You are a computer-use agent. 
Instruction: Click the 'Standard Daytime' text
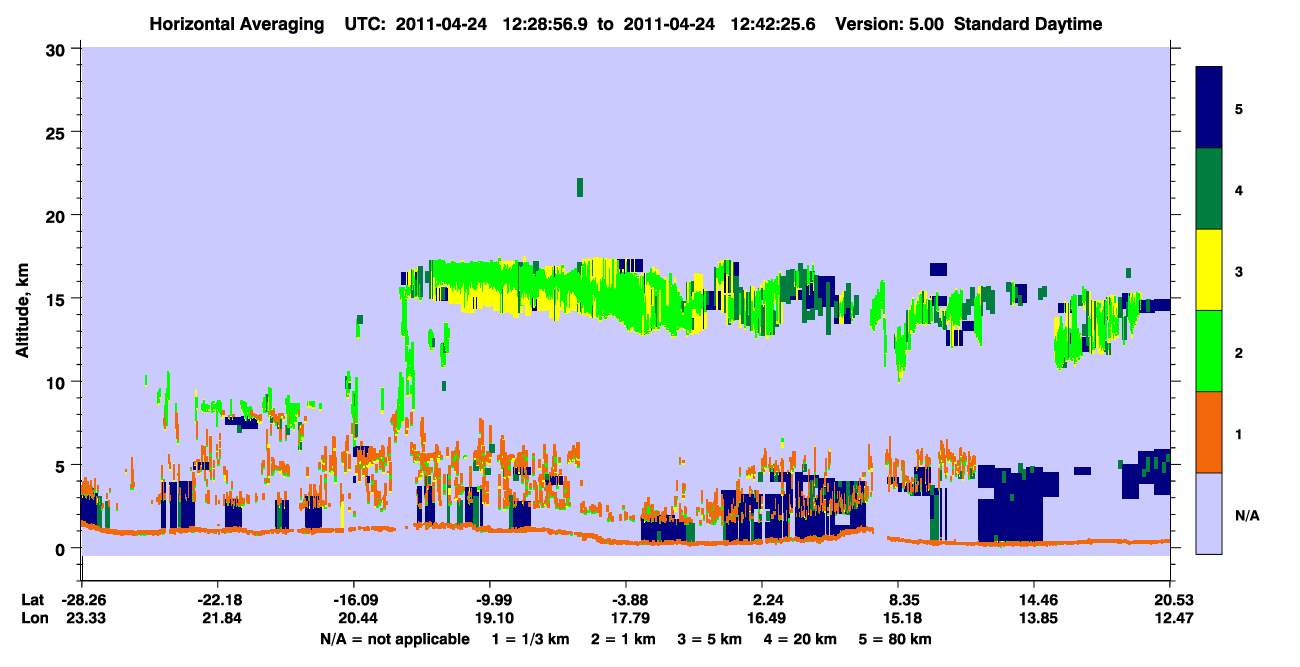click(x=1028, y=24)
